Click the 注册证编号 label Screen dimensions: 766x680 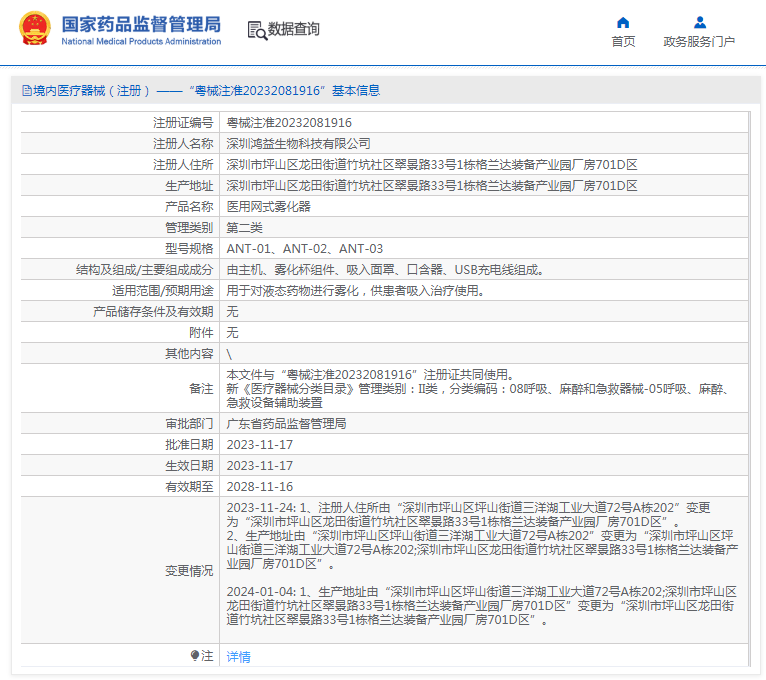183,123
